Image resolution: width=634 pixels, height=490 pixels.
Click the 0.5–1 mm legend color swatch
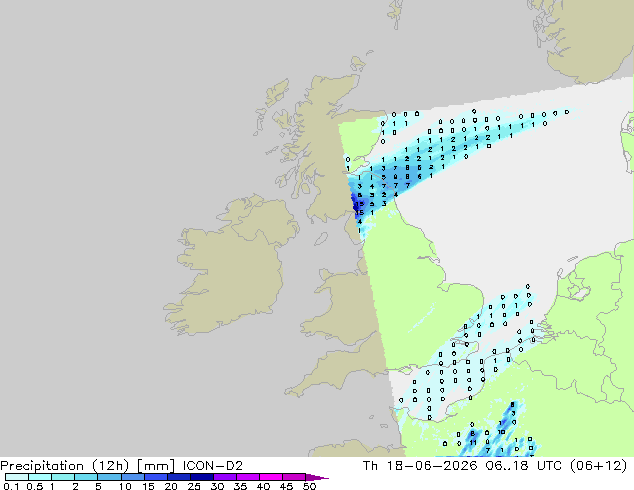click(40, 477)
